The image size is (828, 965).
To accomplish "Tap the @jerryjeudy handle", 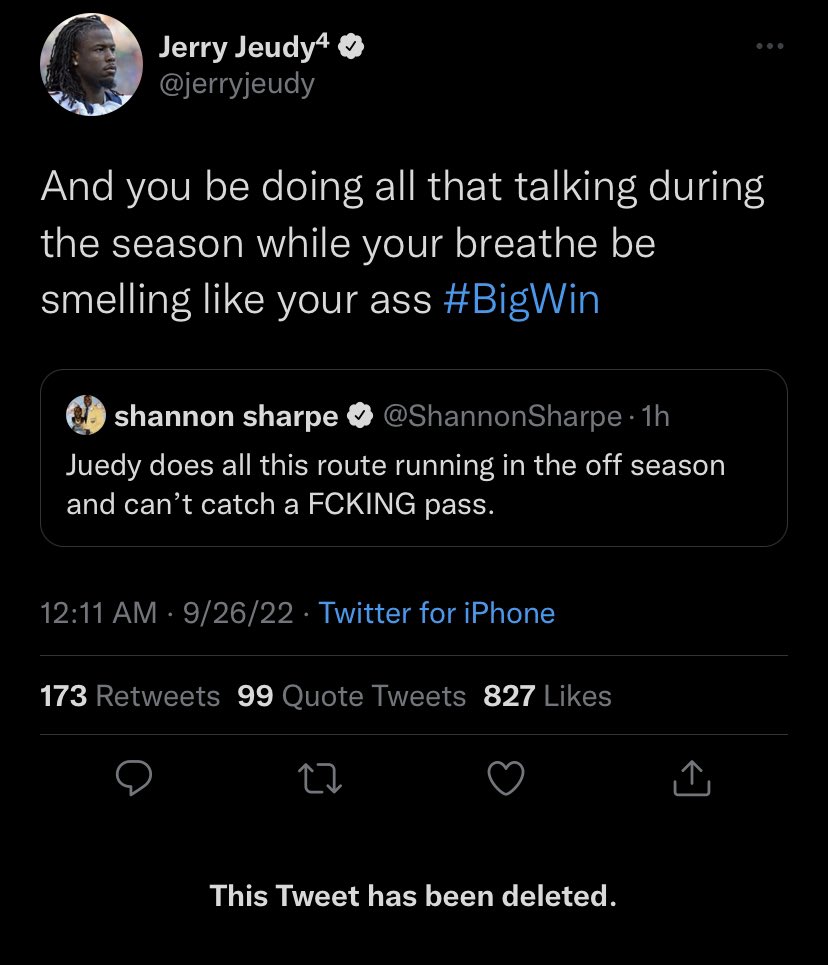I will 237,83.
